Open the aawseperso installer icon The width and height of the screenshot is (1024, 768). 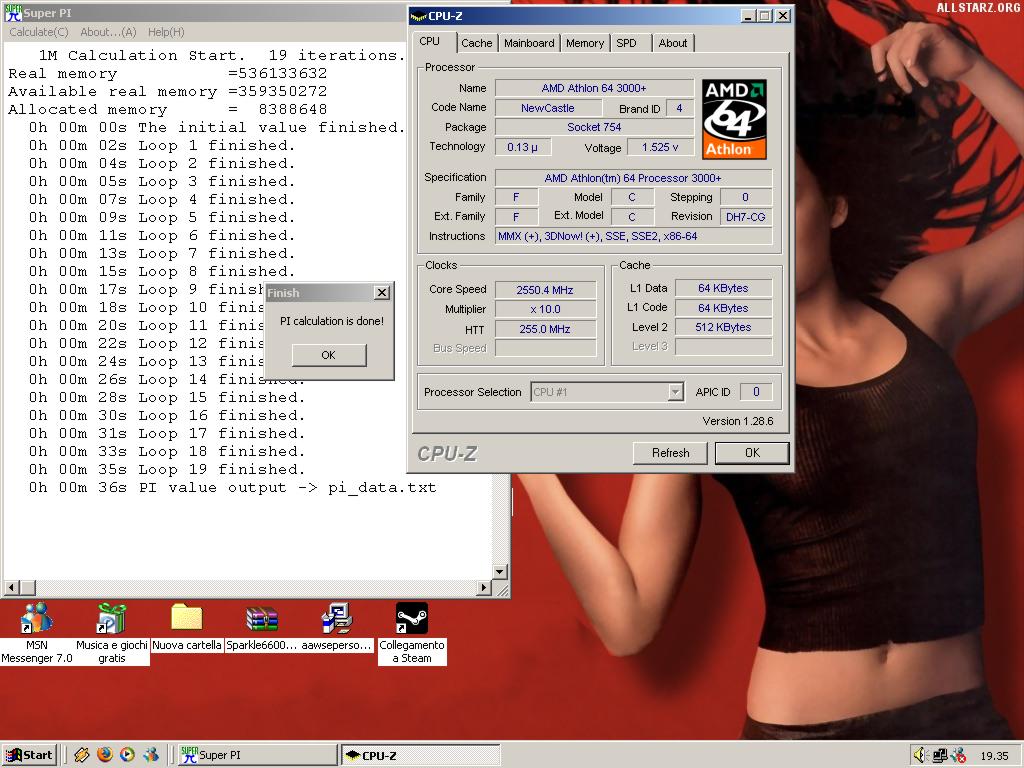click(x=337, y=618)
